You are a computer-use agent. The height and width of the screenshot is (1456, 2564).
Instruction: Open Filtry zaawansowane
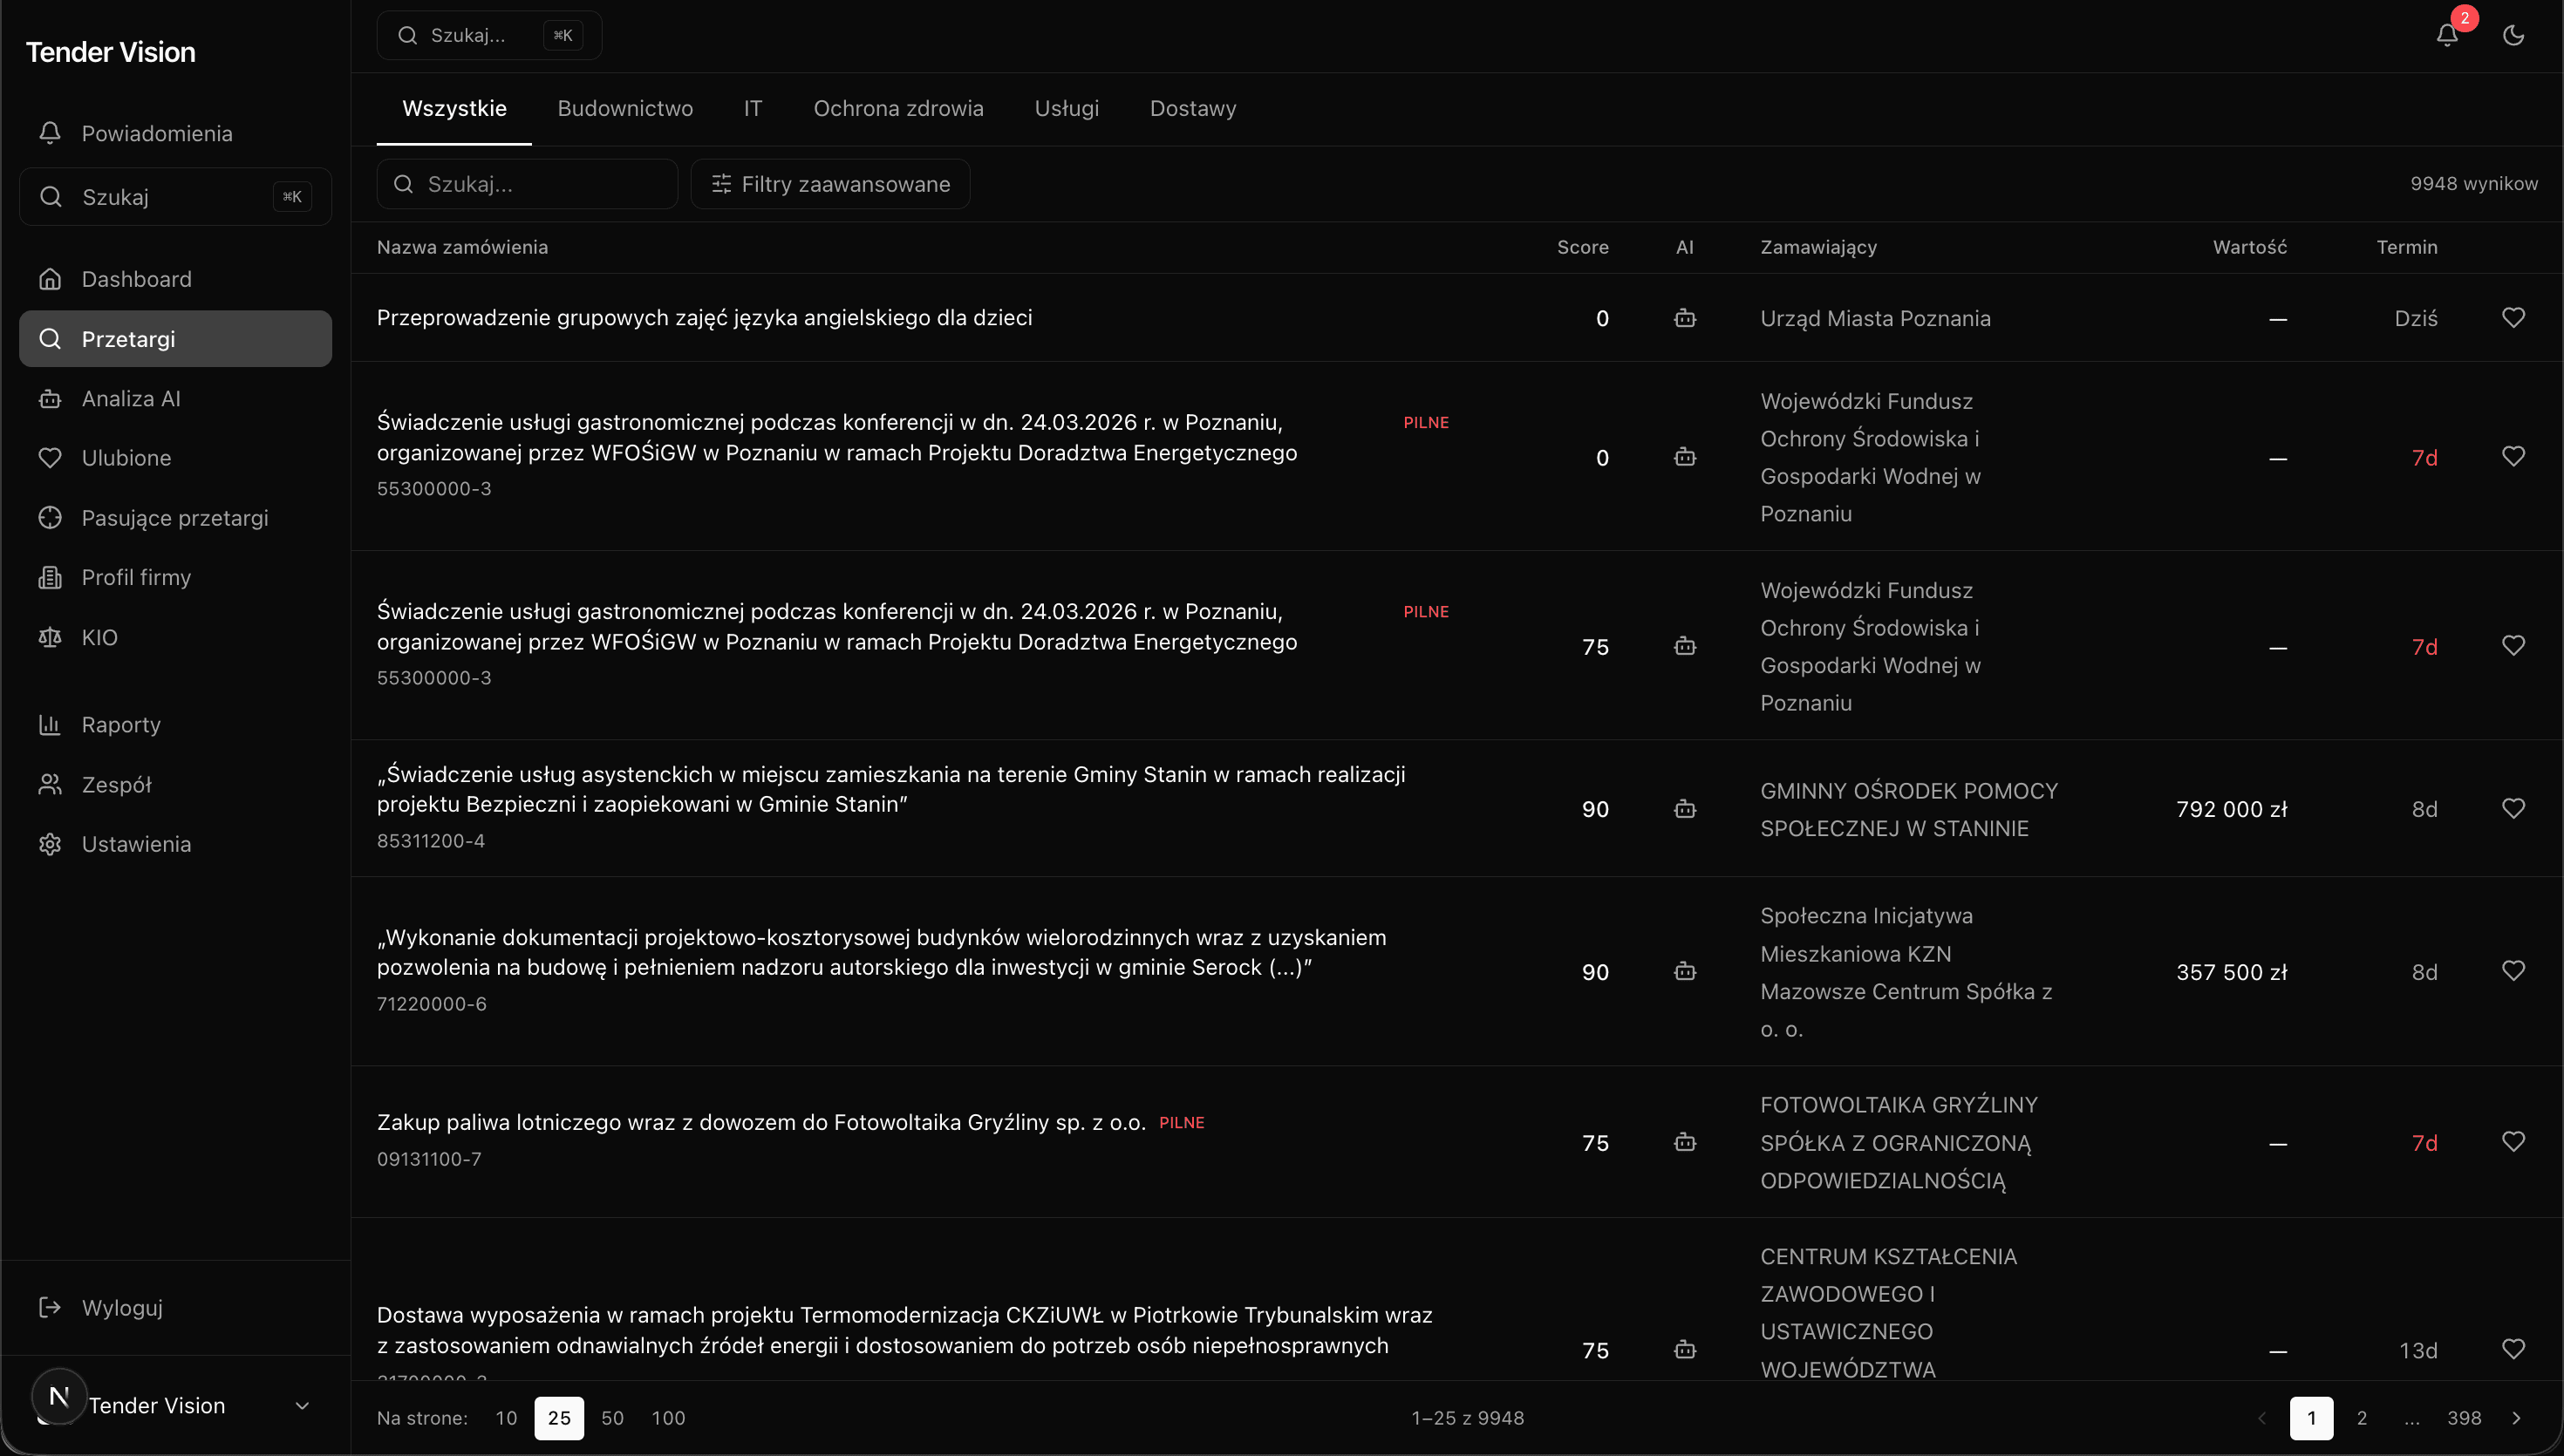830,184
